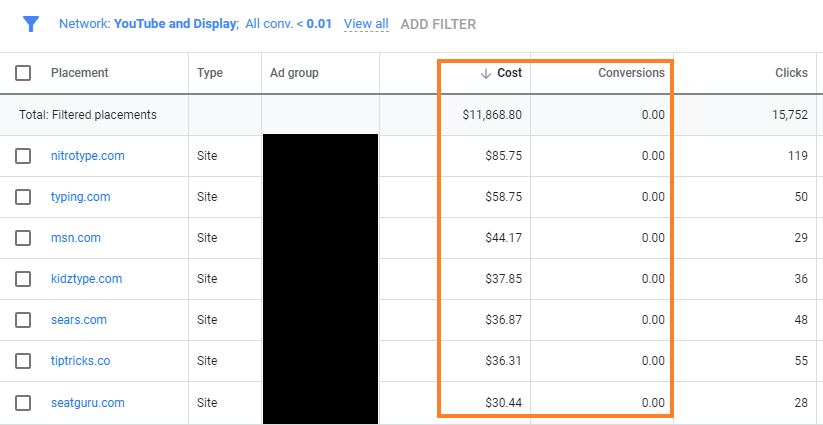Click the Network: YouTube and Display filter

coord(148,24)
